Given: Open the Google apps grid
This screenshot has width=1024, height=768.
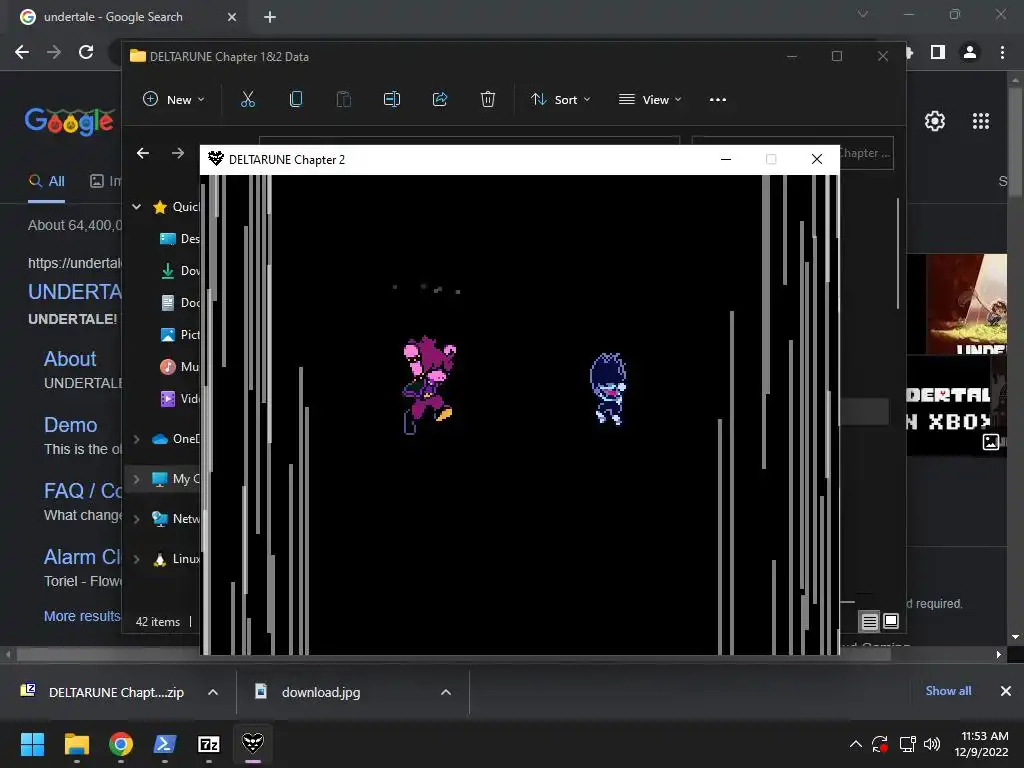Looking at the screenshot, I should pos(980,121).
